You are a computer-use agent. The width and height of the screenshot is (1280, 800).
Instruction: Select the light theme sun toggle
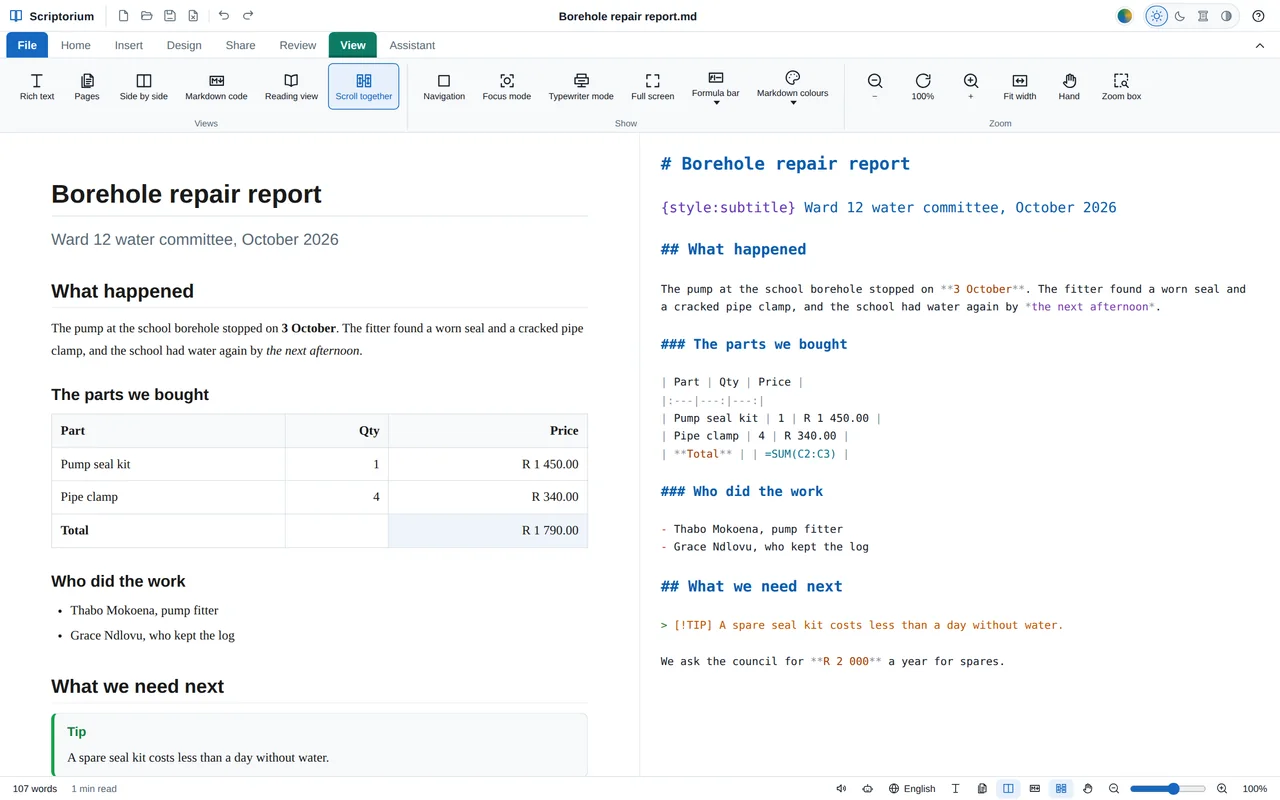click(1157, 16)
